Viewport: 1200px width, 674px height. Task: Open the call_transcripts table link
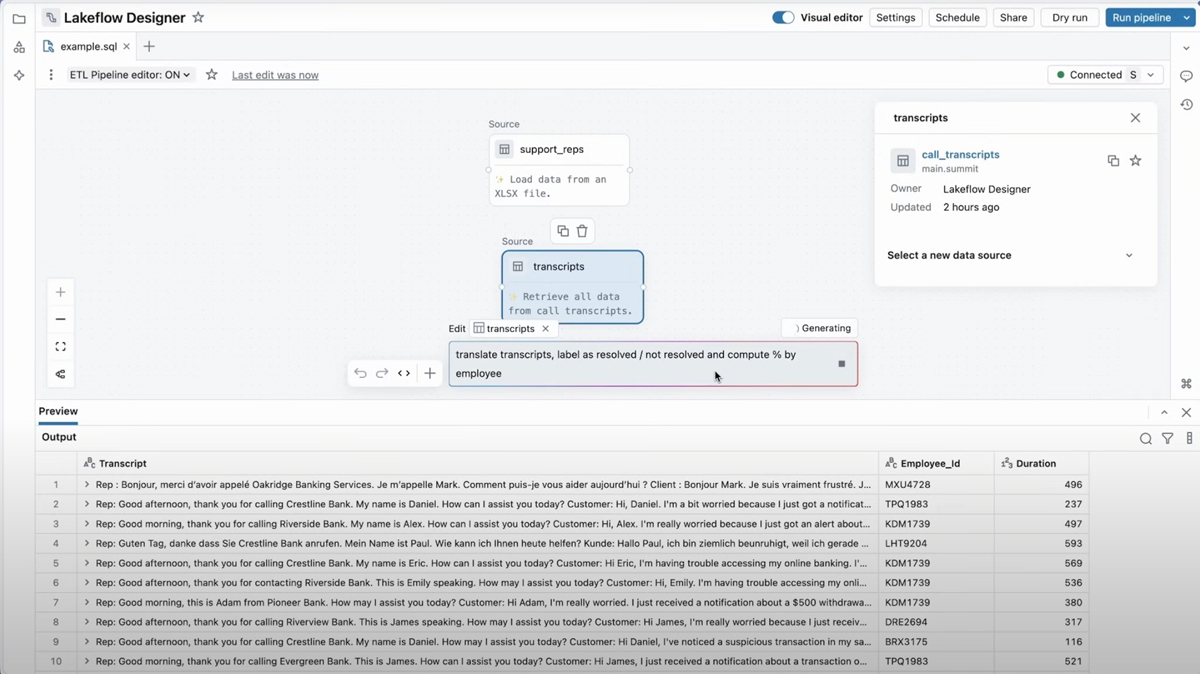960,155
